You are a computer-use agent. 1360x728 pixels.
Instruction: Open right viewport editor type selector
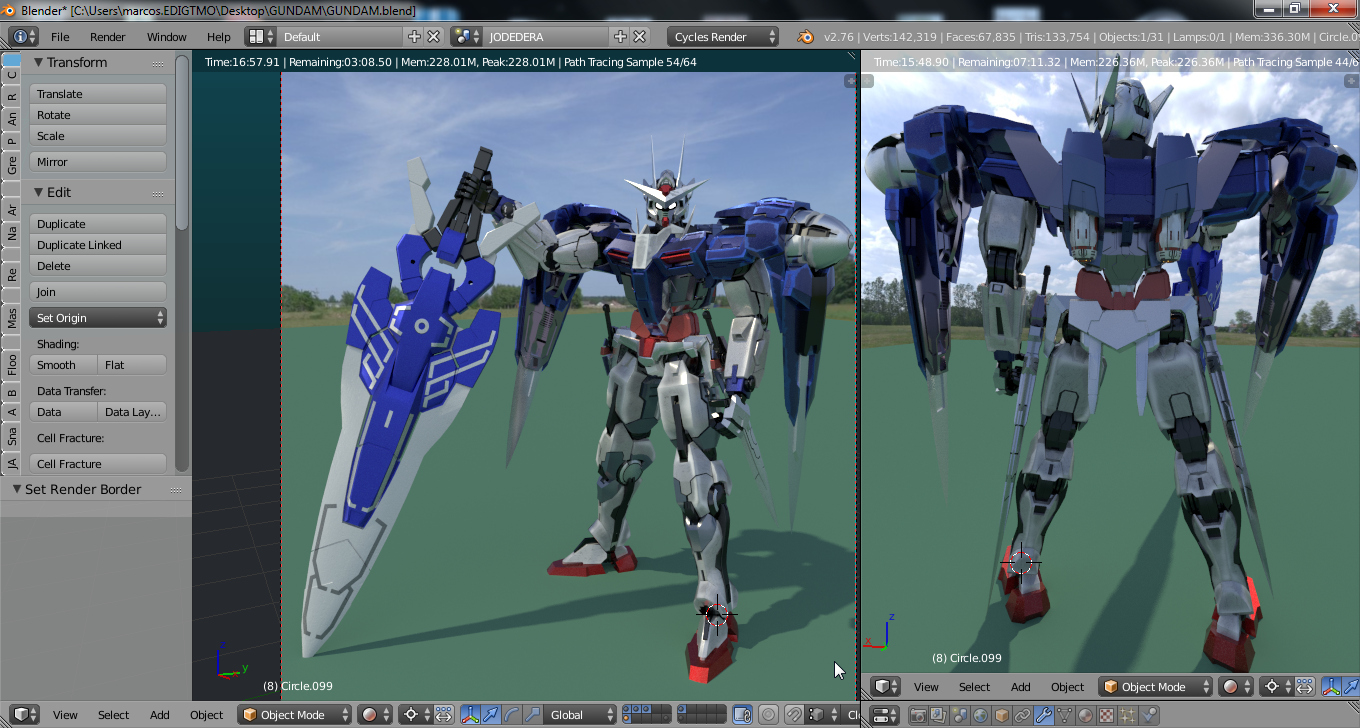click(885, 687)
